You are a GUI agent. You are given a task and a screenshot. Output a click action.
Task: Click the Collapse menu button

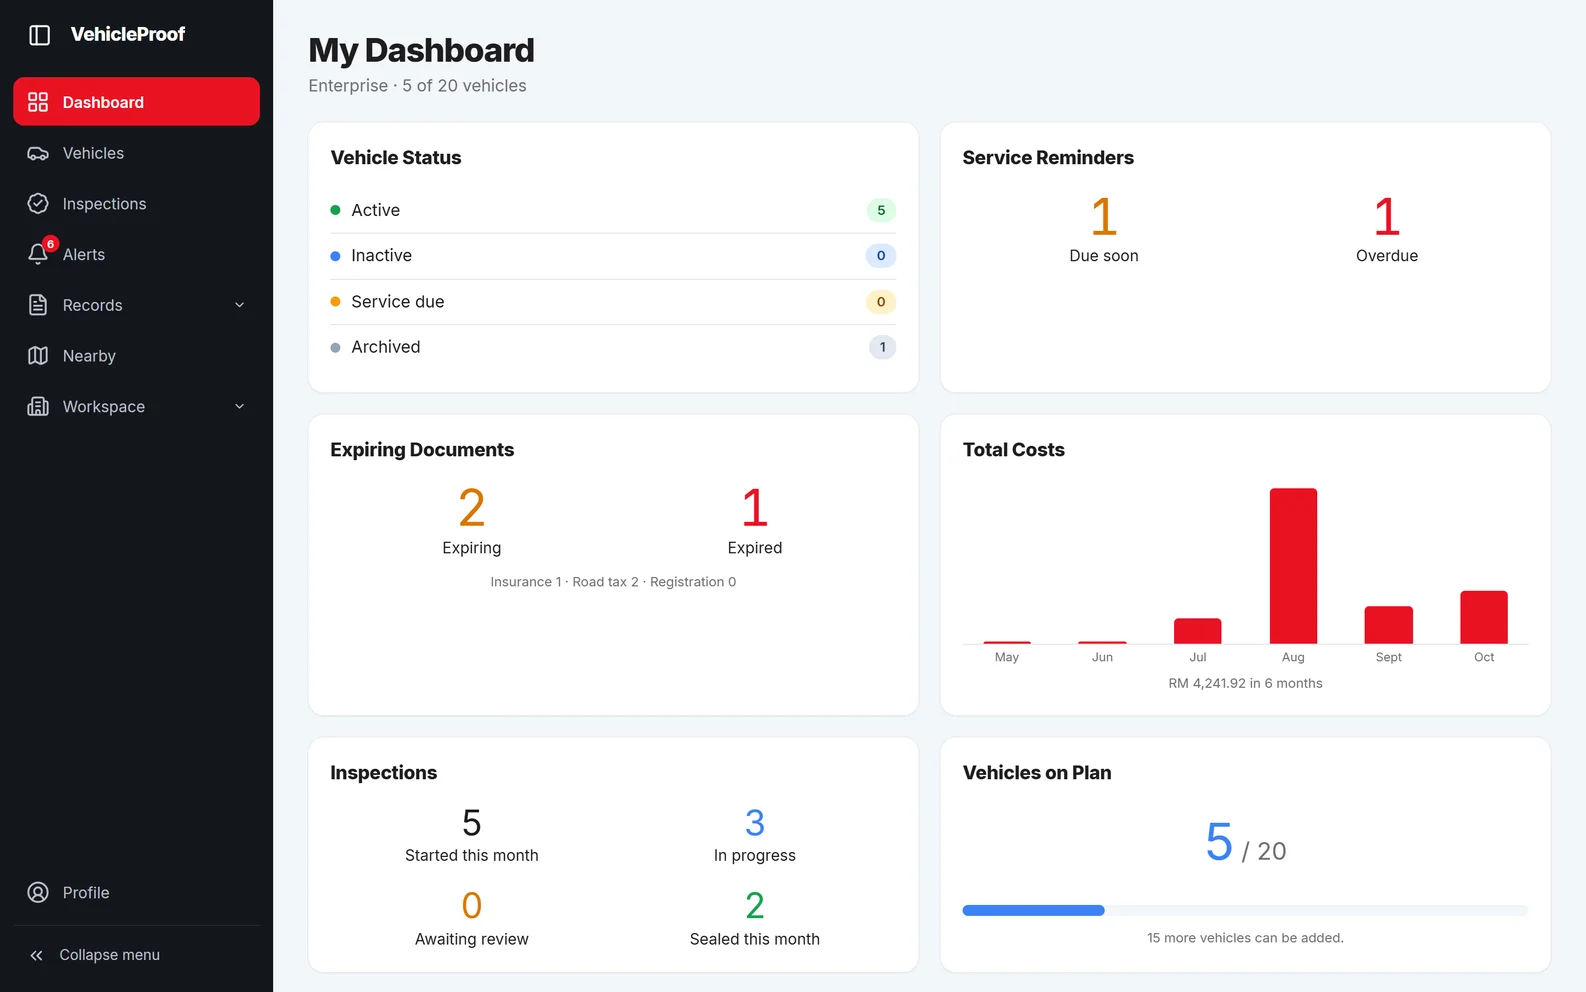click(x=136, y=956)
